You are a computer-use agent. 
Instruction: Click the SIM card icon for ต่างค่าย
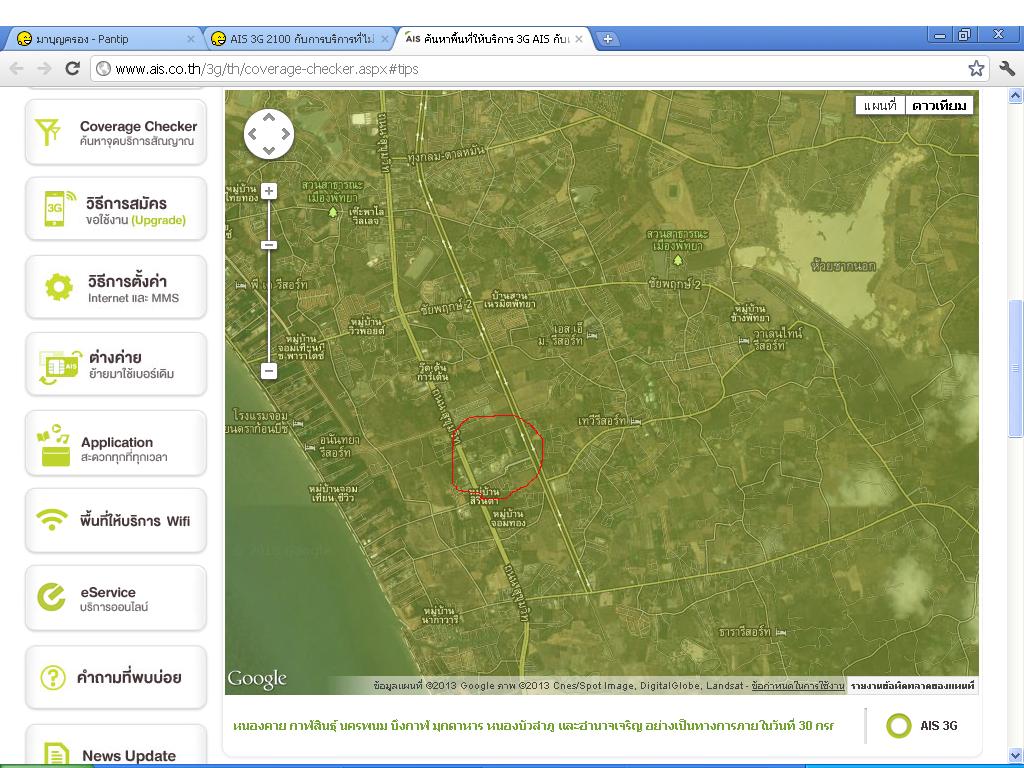click(x=59, y=367)
